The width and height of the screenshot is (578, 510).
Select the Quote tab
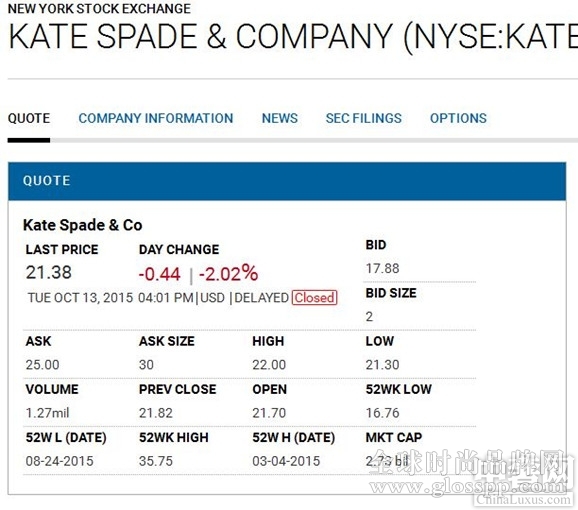coord(29,118)
